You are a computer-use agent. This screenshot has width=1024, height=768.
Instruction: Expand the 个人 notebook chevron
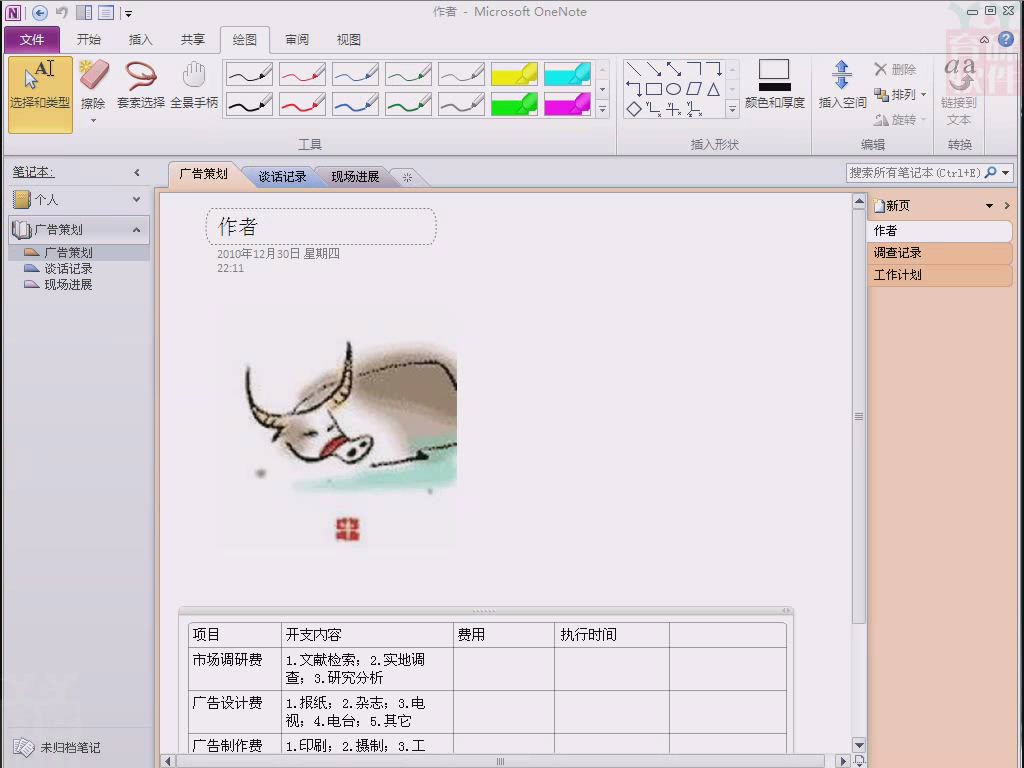[136, 199]
